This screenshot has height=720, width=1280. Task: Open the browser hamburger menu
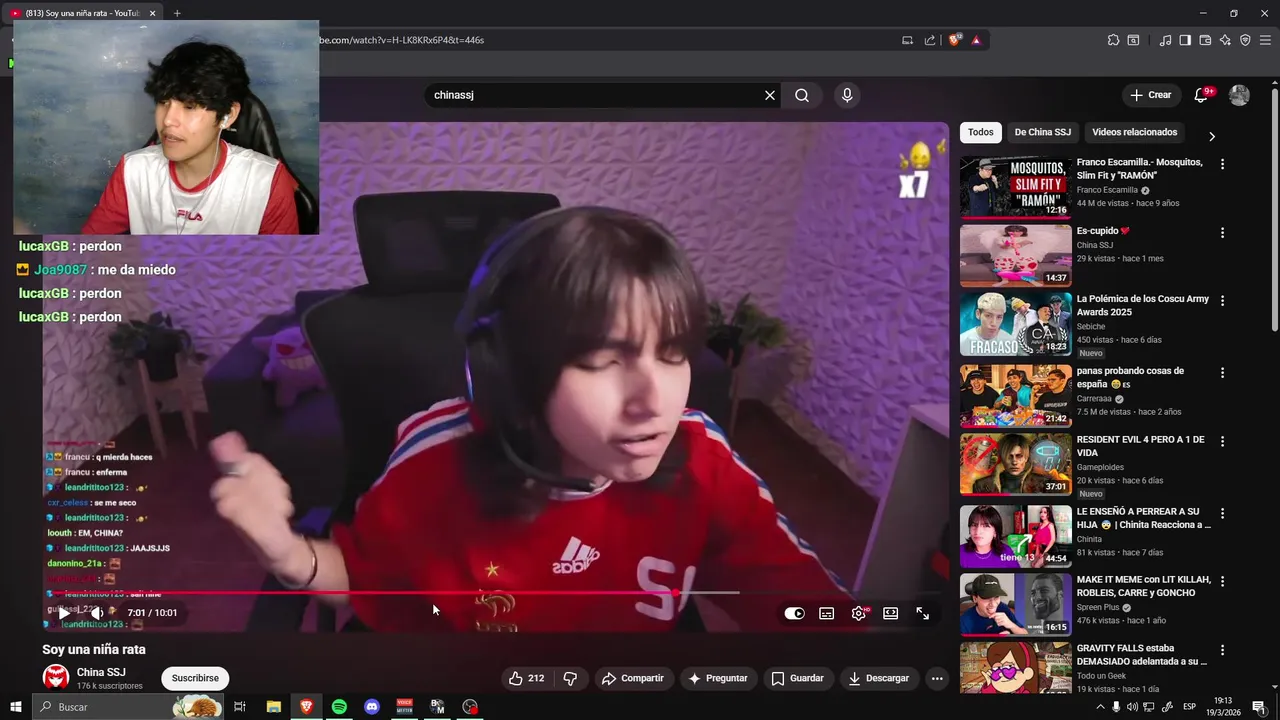1265,40
